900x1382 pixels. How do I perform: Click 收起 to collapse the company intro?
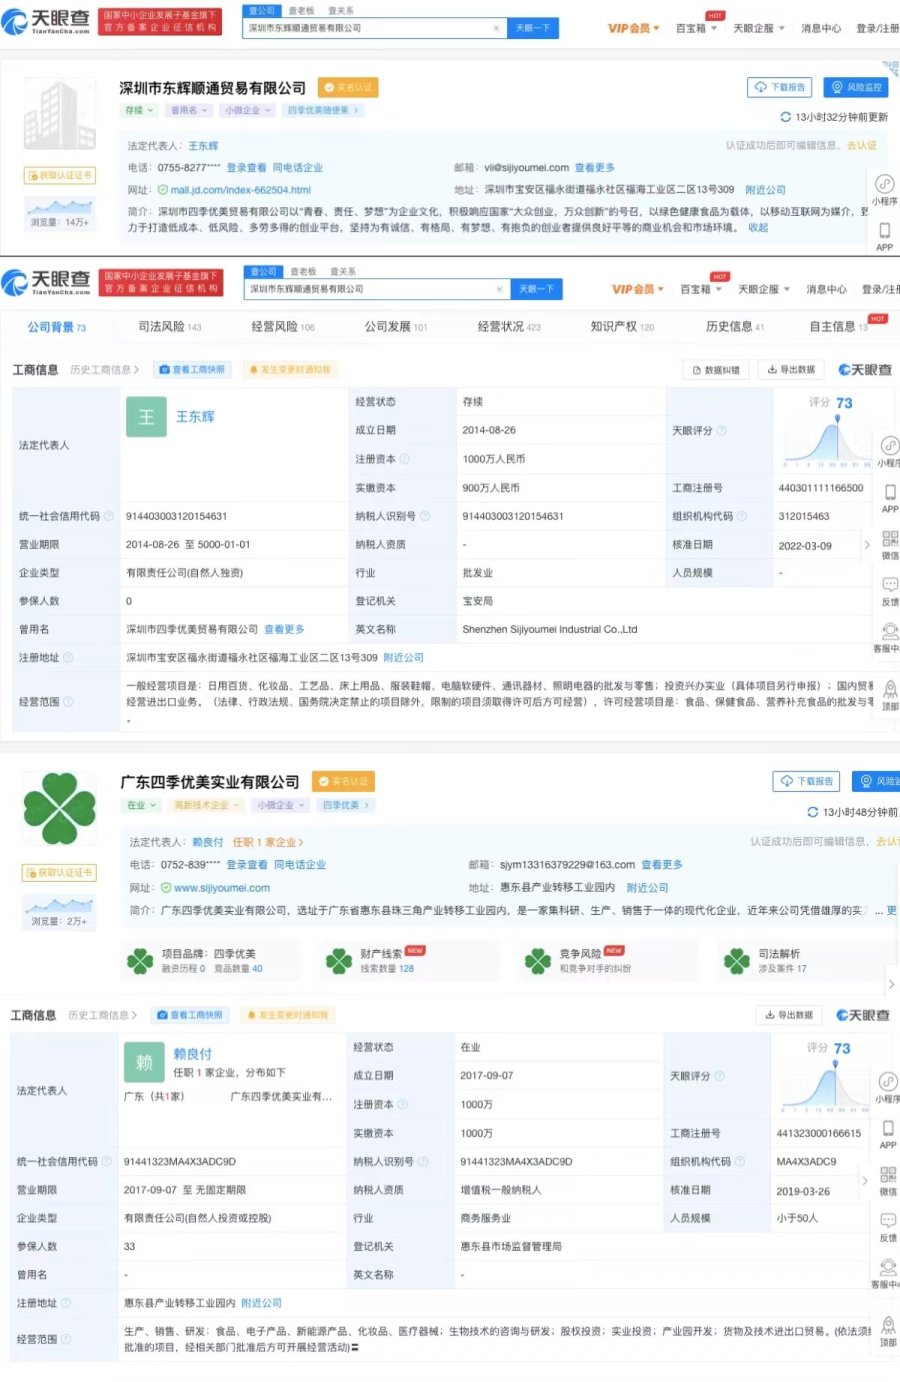point(758,228)
